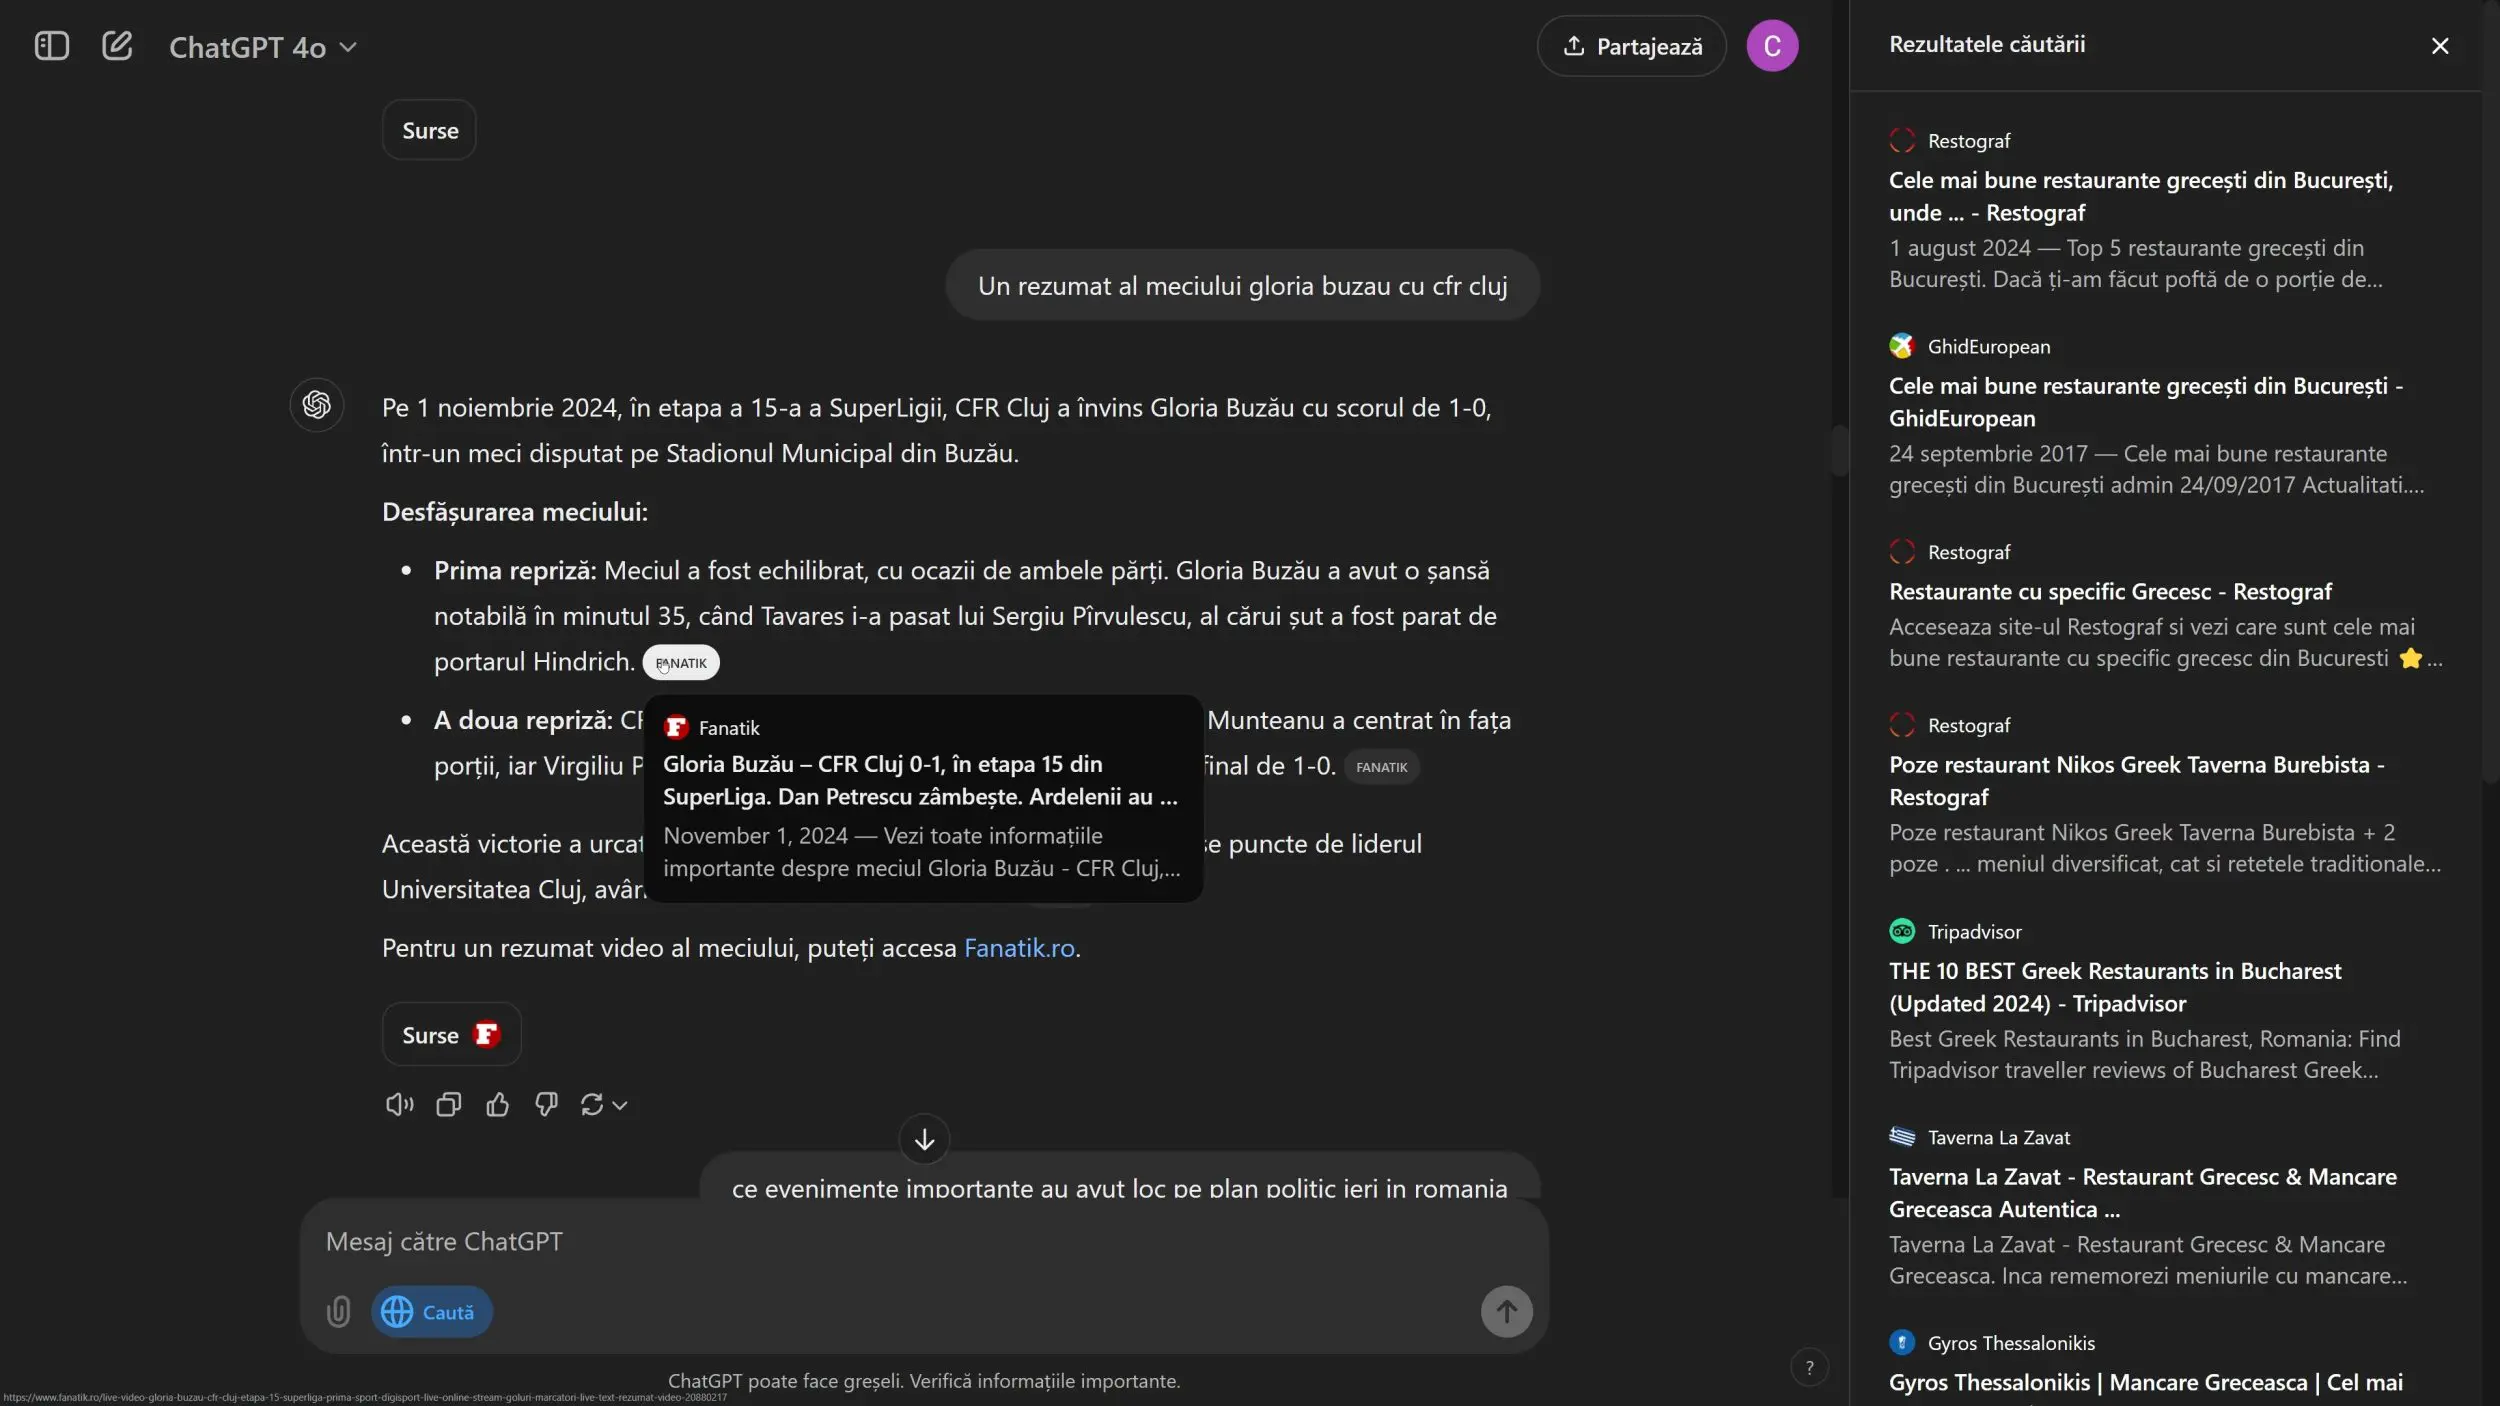Expand the regenerate response options chevron
The image size is (2500, 1406).
pyautogui.click(x=620, y=1105)
